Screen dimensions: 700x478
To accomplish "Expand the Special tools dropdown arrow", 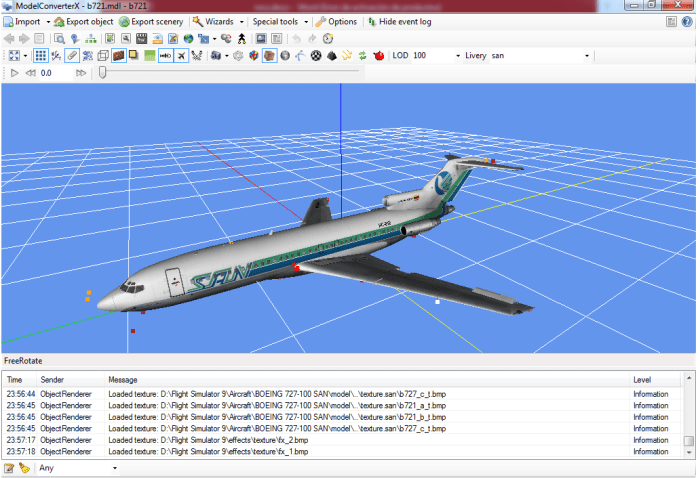I will click(306, 22).
